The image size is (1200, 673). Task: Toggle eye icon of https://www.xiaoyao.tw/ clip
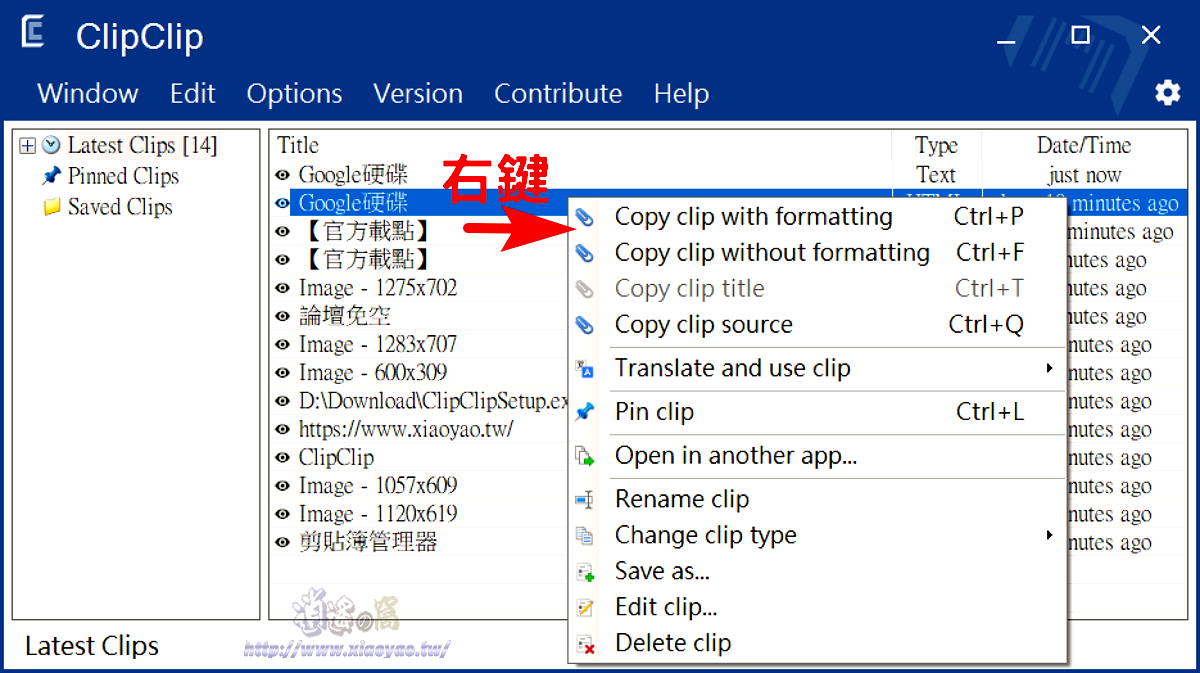coord(282,430)
